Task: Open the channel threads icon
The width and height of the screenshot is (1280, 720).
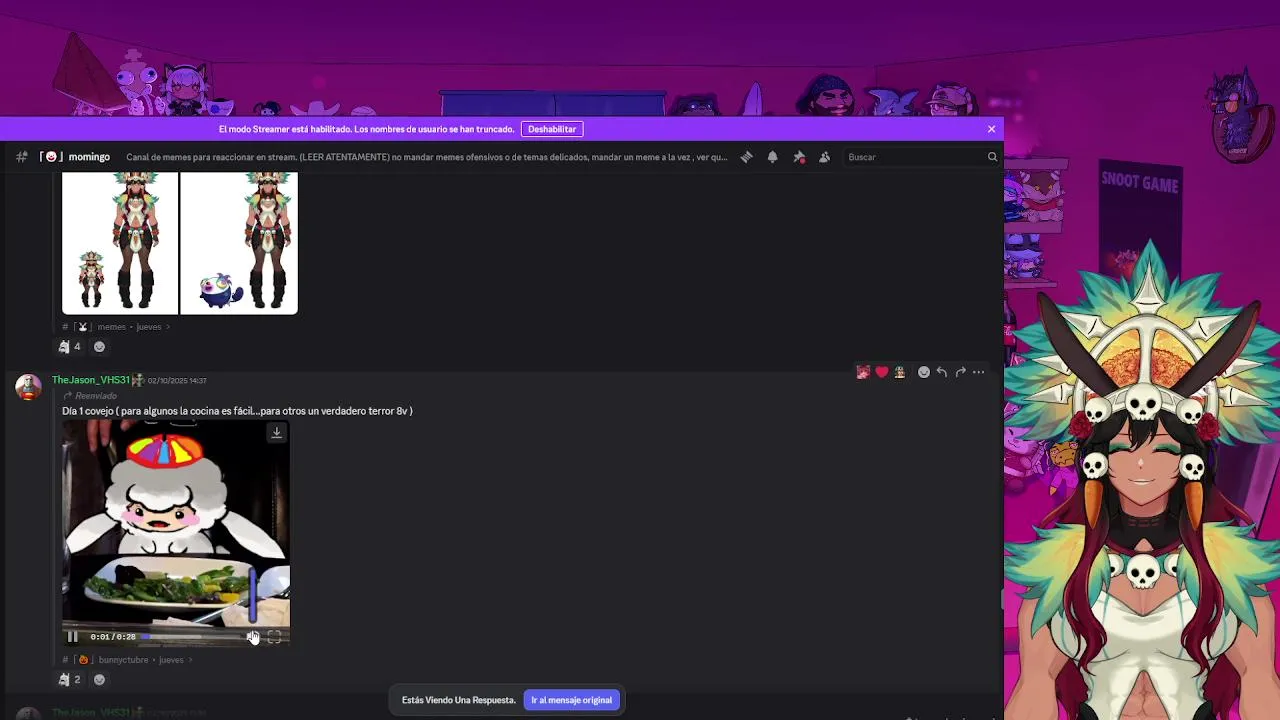Action: tap(746, 157)
